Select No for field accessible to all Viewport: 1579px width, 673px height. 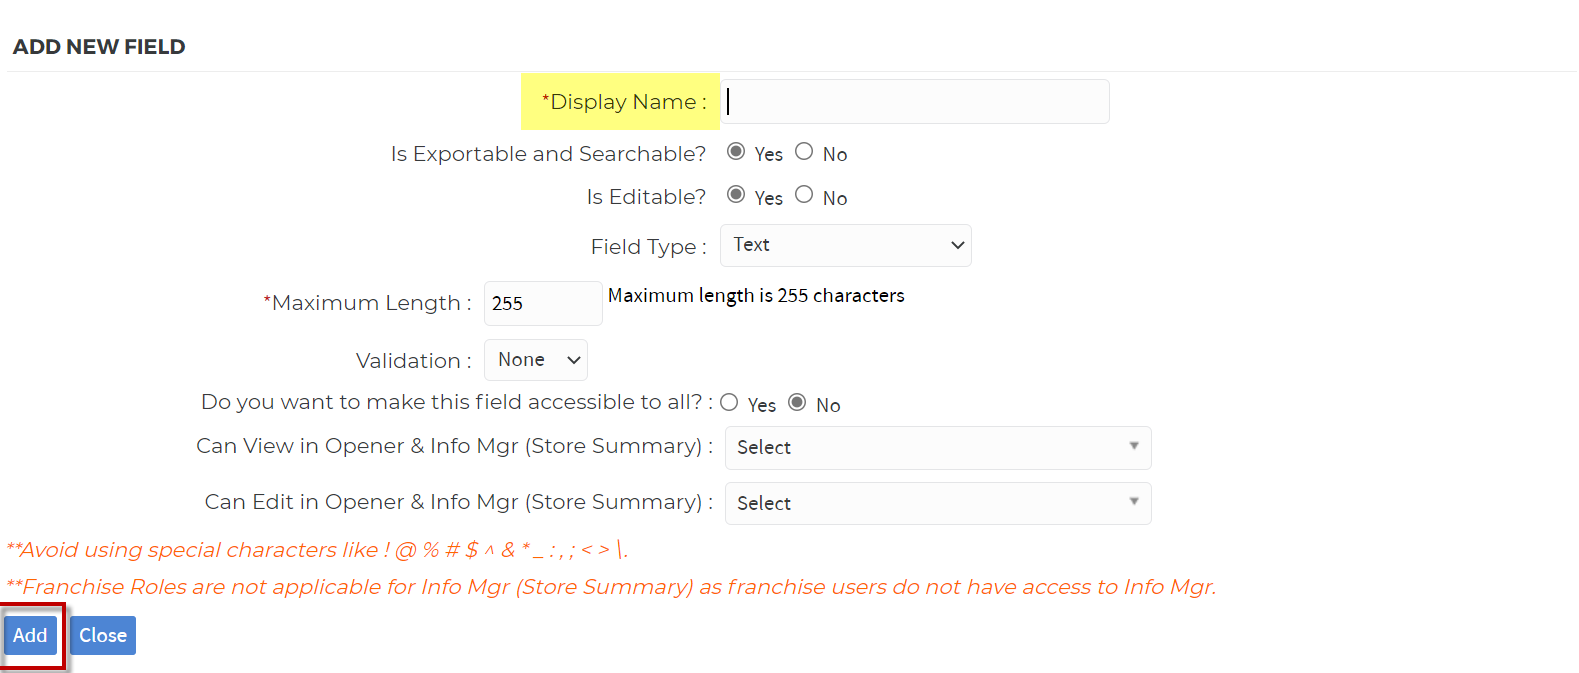[797, 402]
